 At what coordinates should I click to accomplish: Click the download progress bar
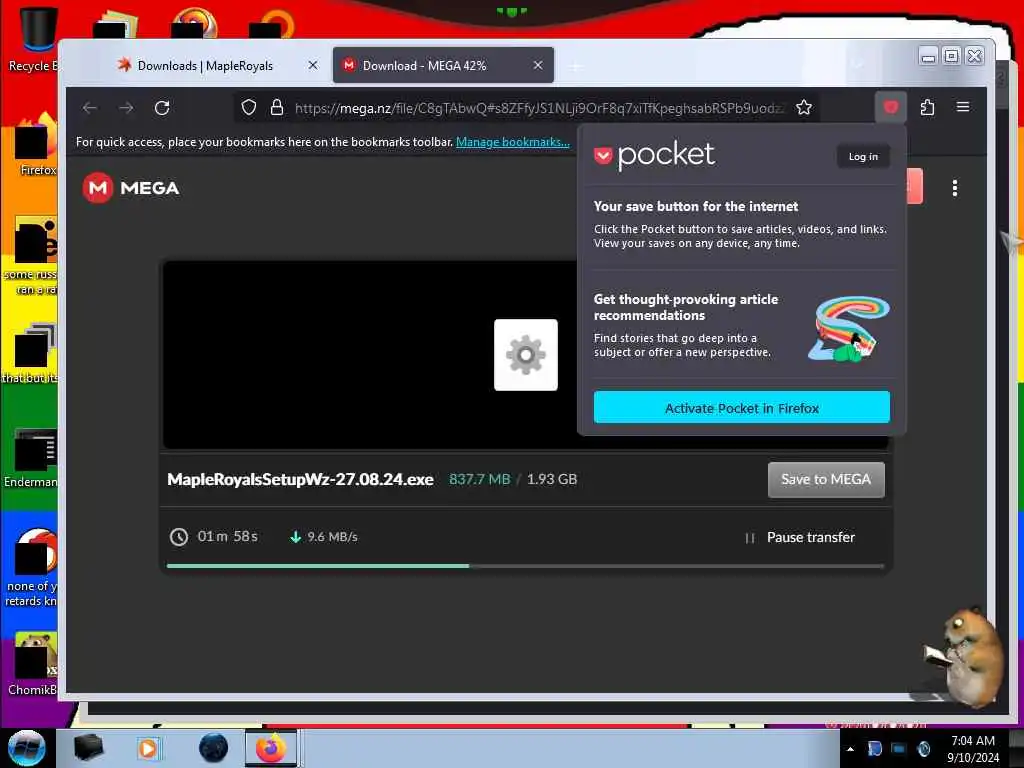[x=525, y=566]
